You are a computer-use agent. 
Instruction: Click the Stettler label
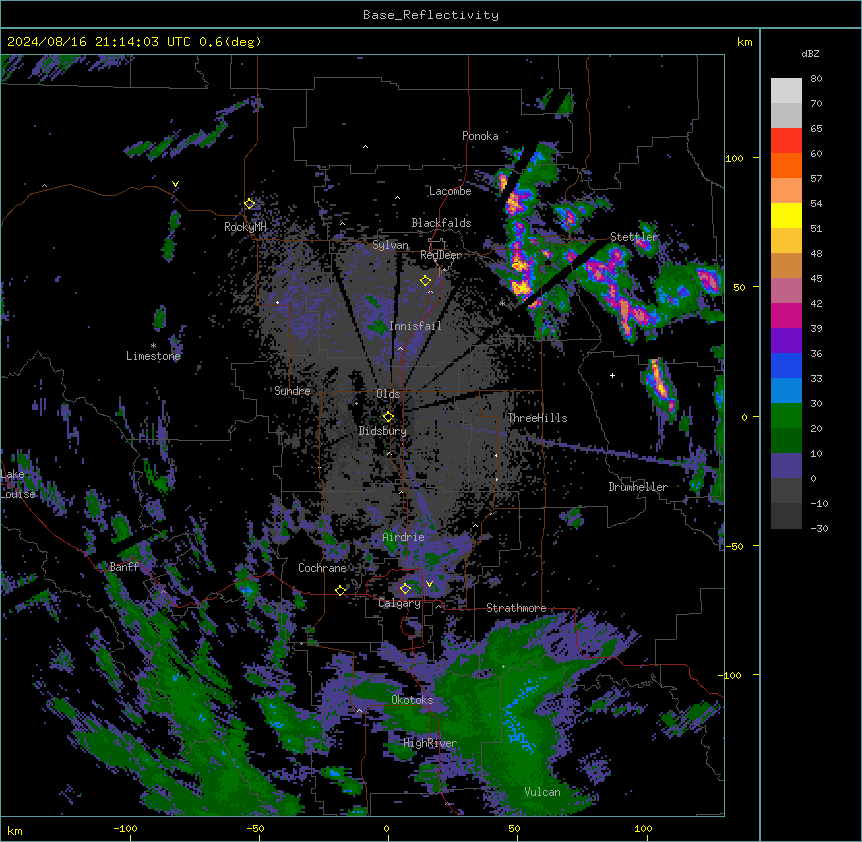click(634, 237)
